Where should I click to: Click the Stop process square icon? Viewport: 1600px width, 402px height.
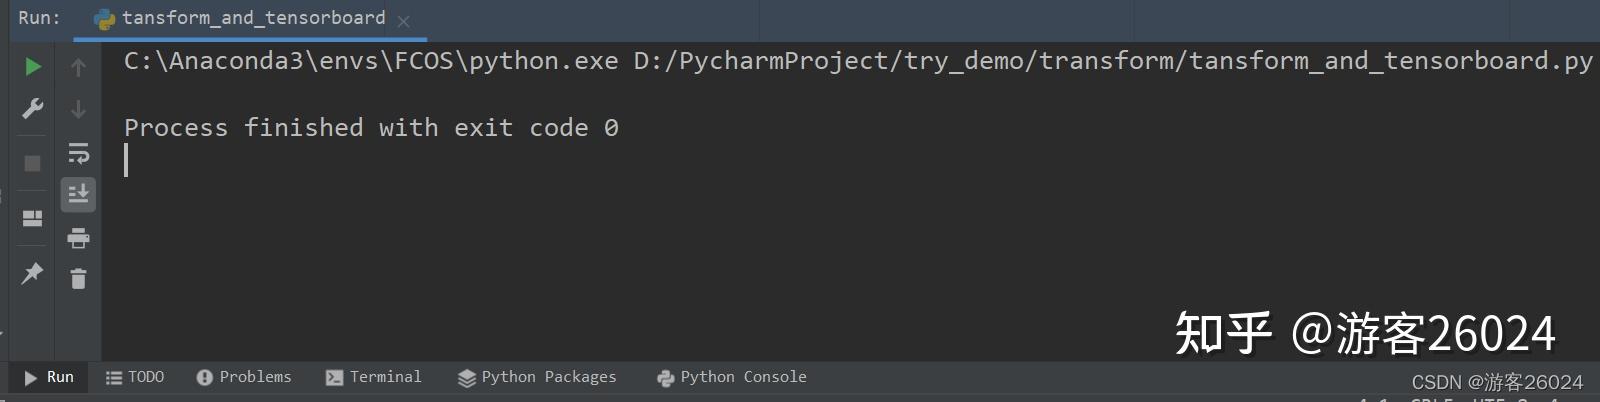coord(33,163)
